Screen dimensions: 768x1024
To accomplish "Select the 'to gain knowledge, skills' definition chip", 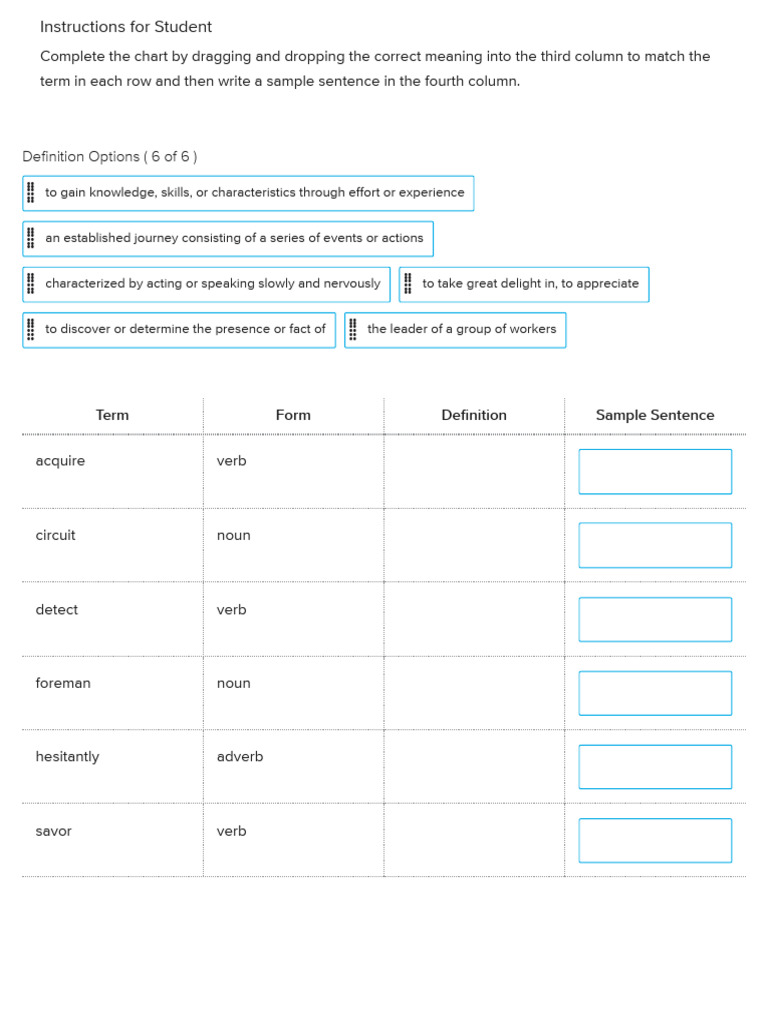I will [x=255, y=193].
